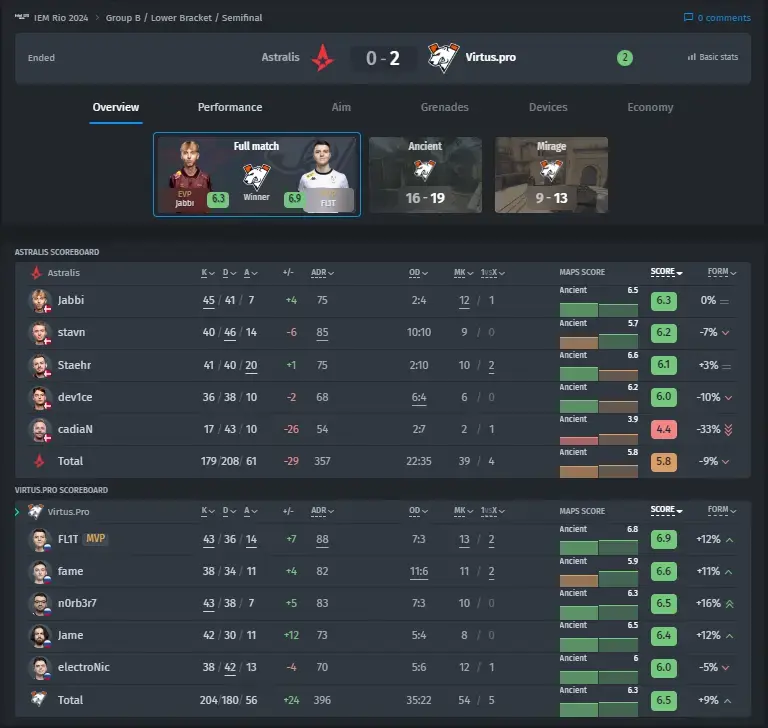Click fame's player avatar
Screen dimensions: 768x728
40,572
